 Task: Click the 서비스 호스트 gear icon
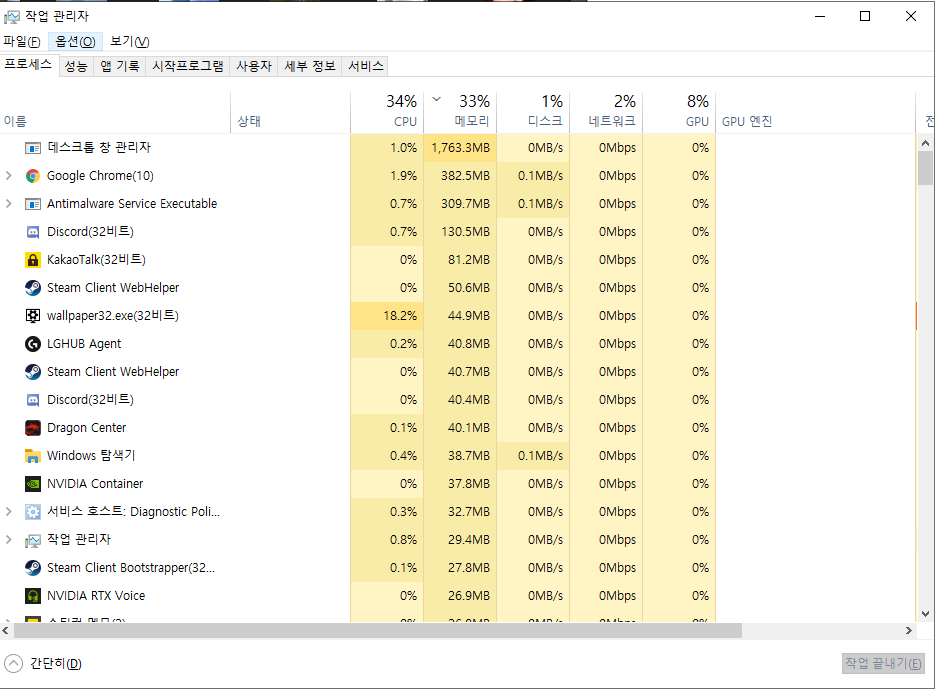[x=33, y=512]
